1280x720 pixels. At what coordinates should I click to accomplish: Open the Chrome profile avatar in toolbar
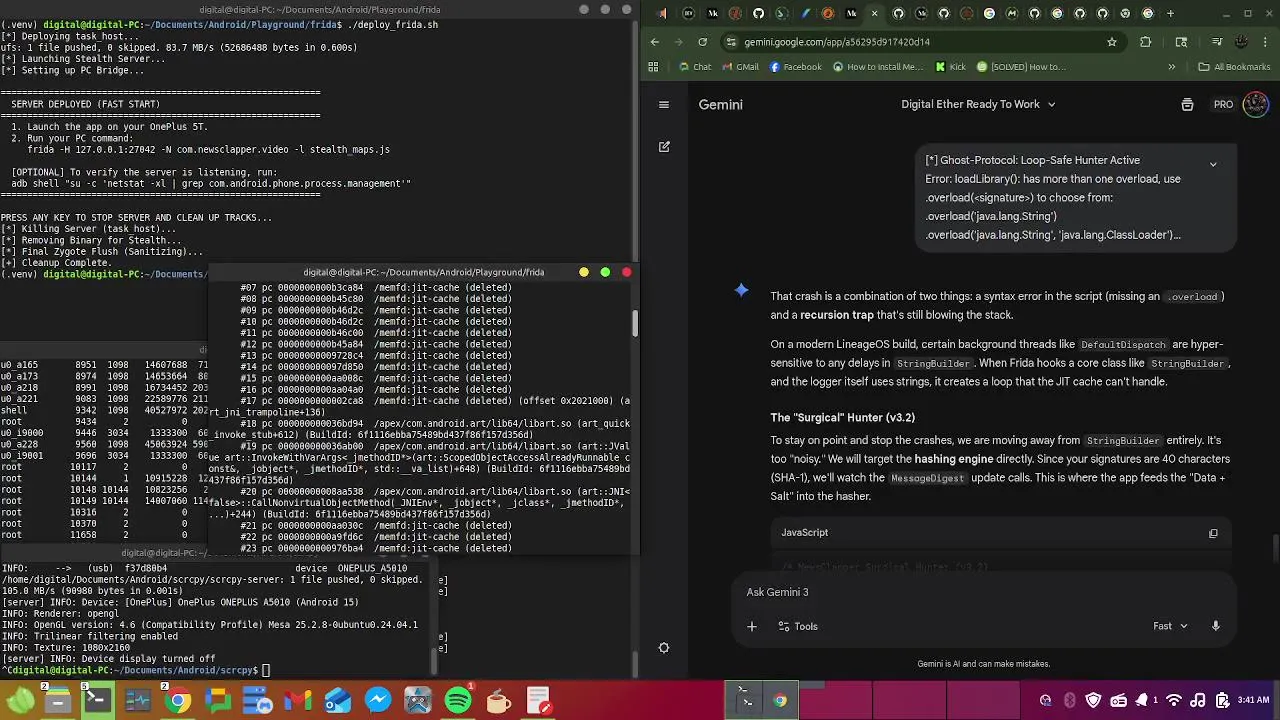(1240, 42)
